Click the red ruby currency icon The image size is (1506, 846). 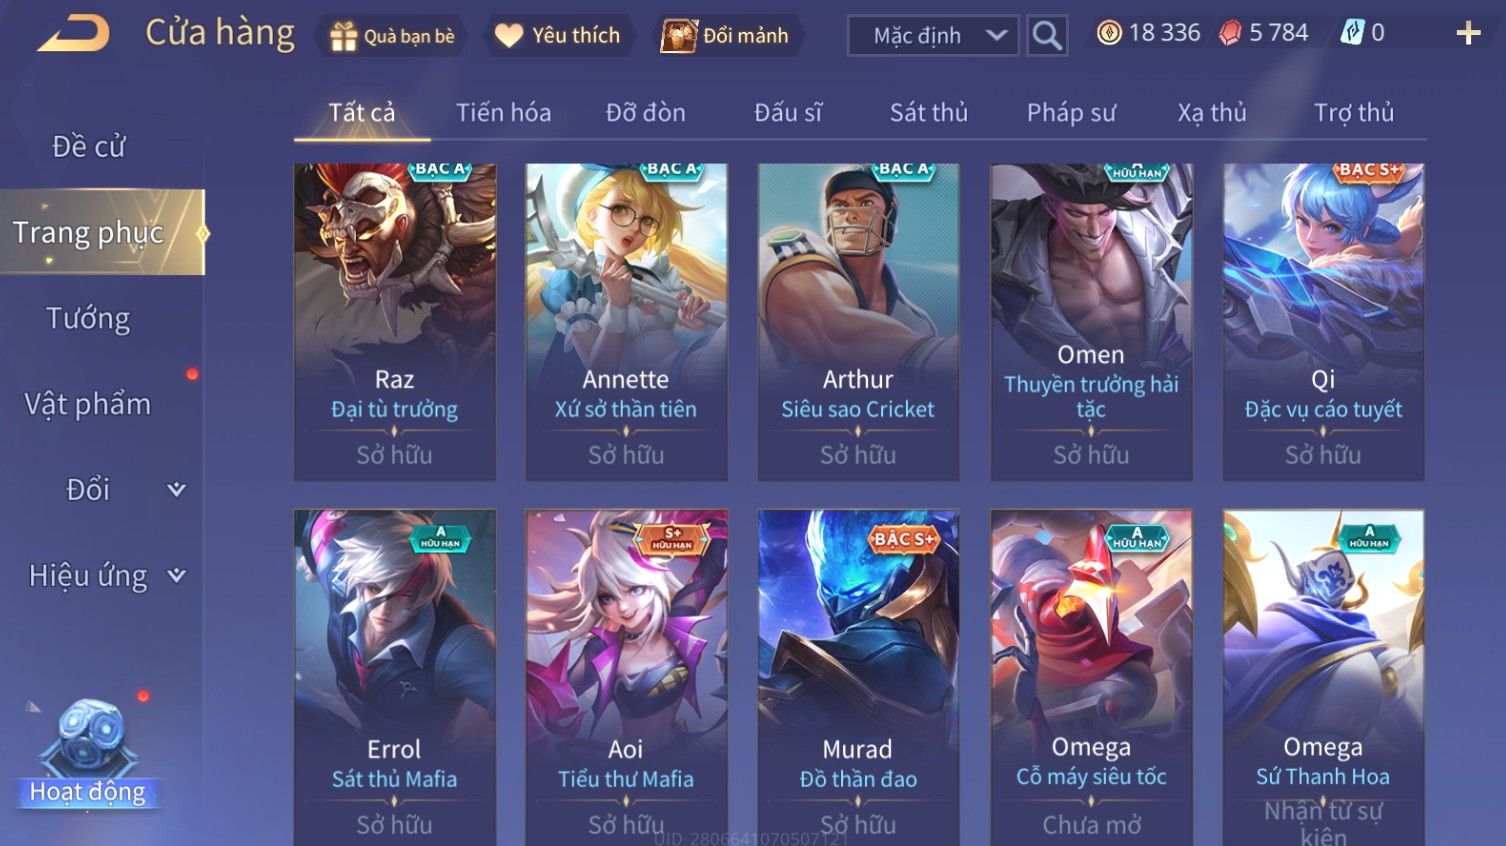[1230, 33]
